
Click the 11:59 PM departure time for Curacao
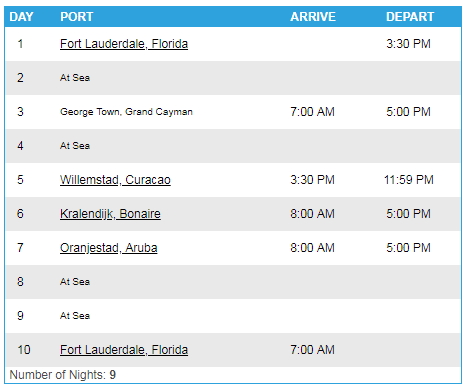tap(408, 180)
